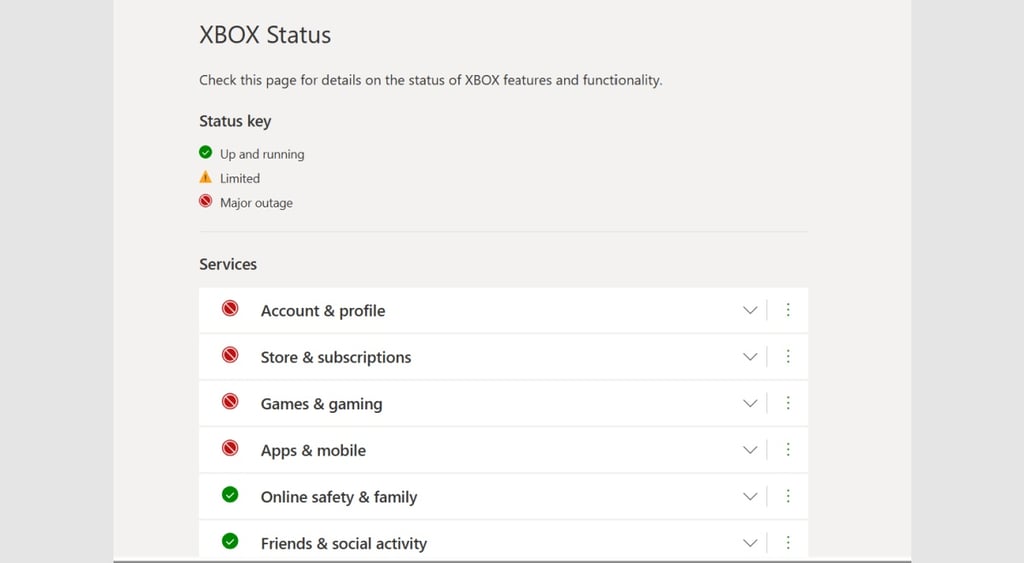Viewport: 1024px width, 563px height.
Task: Click the Limited warning triangle icon
Action: pyautogui.click(x=206, y=177)
